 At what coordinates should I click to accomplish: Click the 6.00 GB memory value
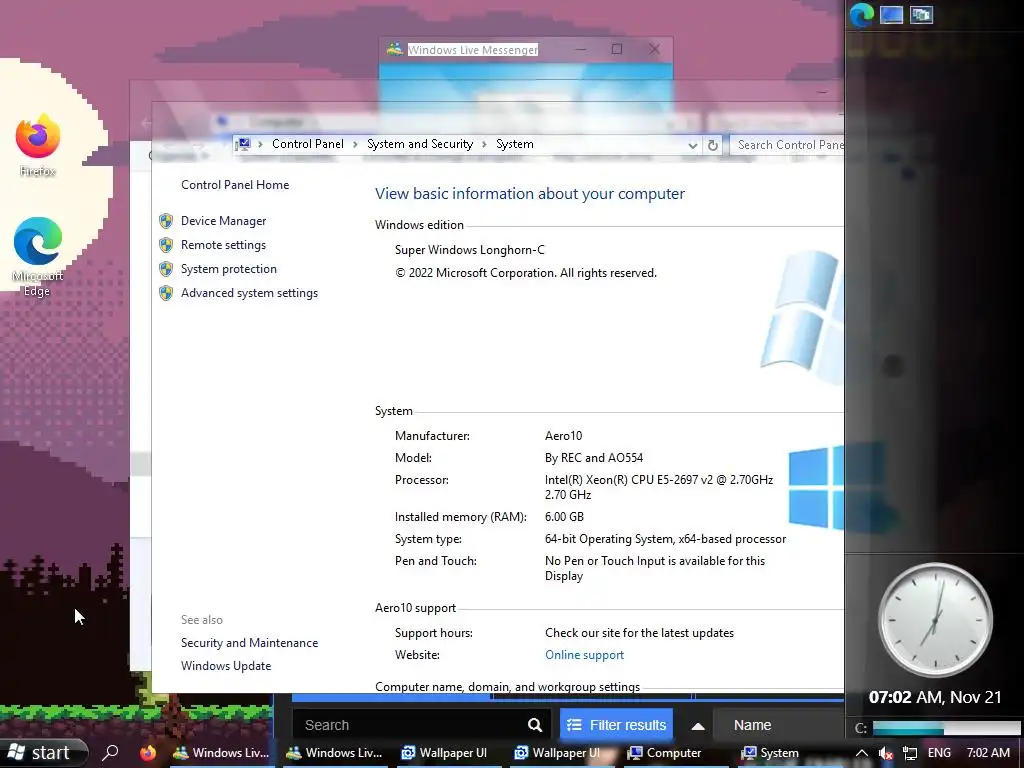(564, 517)
